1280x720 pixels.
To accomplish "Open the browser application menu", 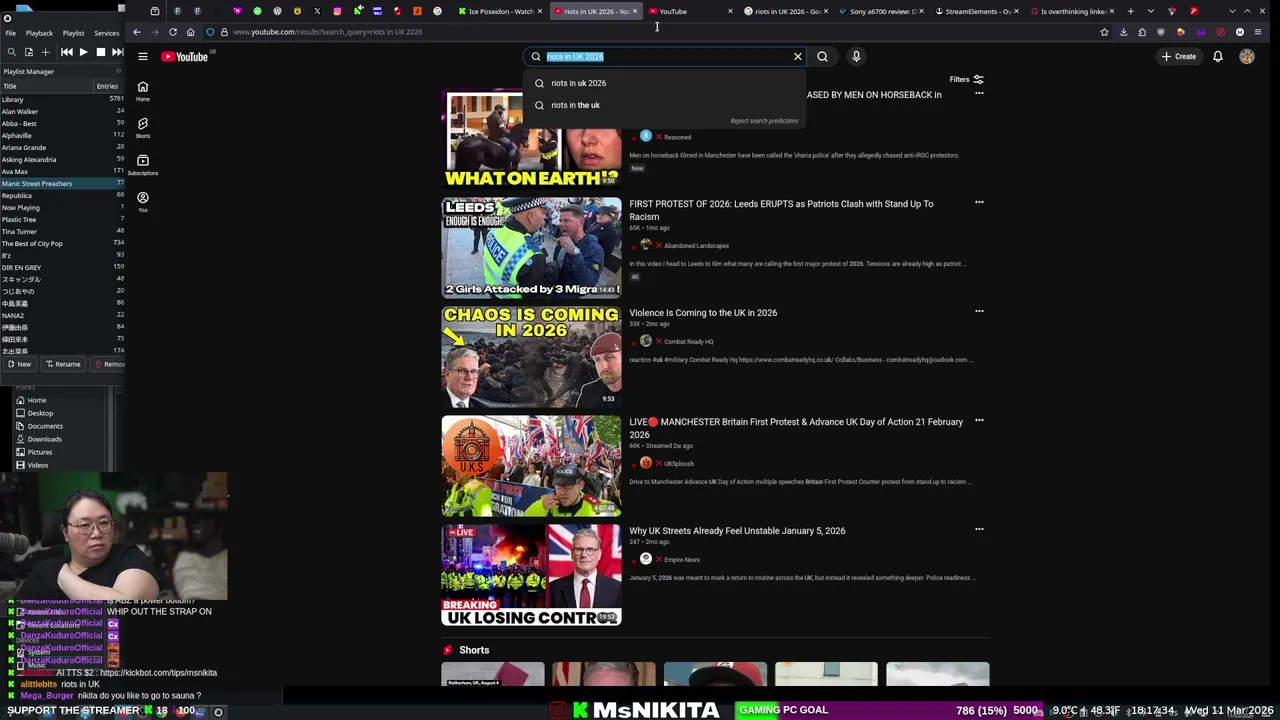I will point(1258,32).
